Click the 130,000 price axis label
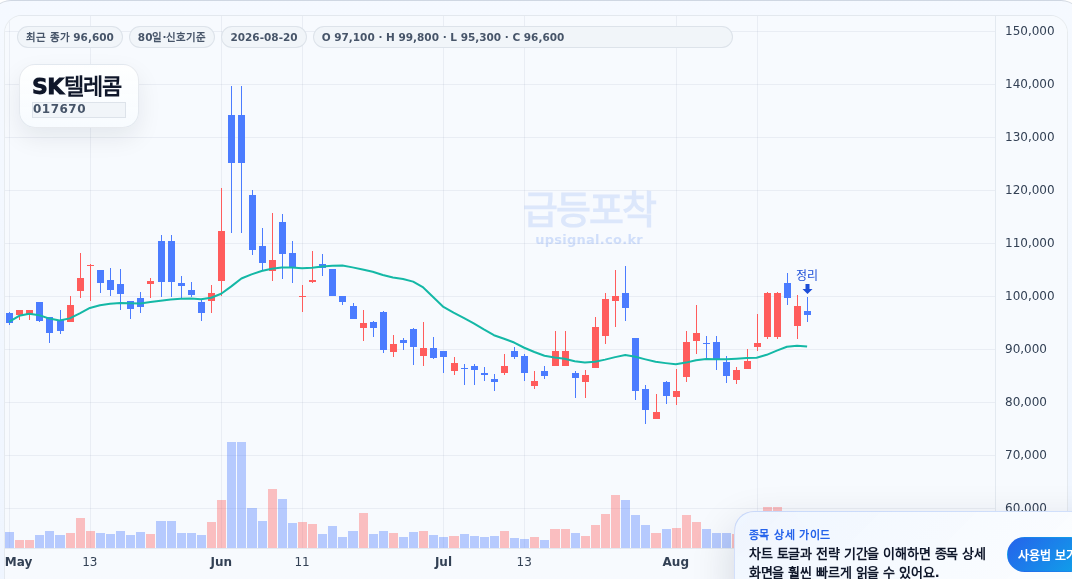The image size is (1072, 579). point(1030,137)
